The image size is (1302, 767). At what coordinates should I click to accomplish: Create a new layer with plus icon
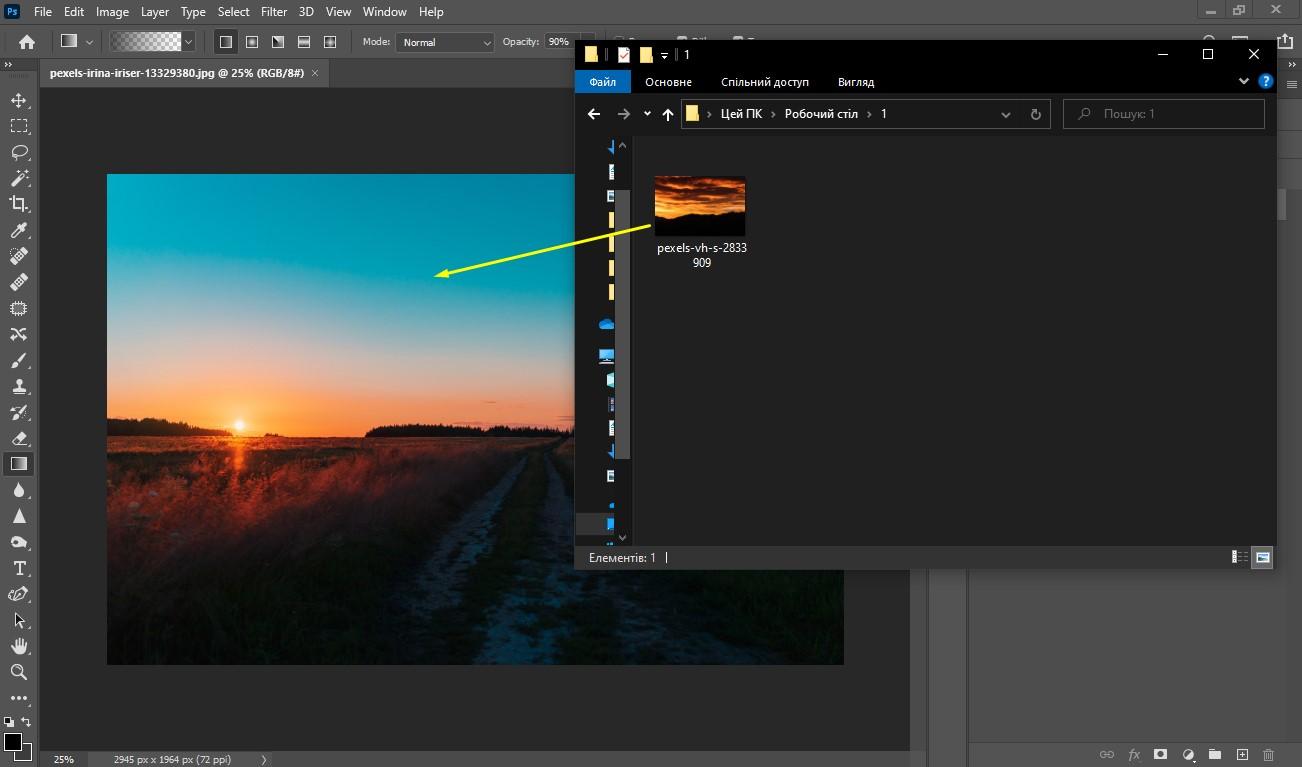1242,755
